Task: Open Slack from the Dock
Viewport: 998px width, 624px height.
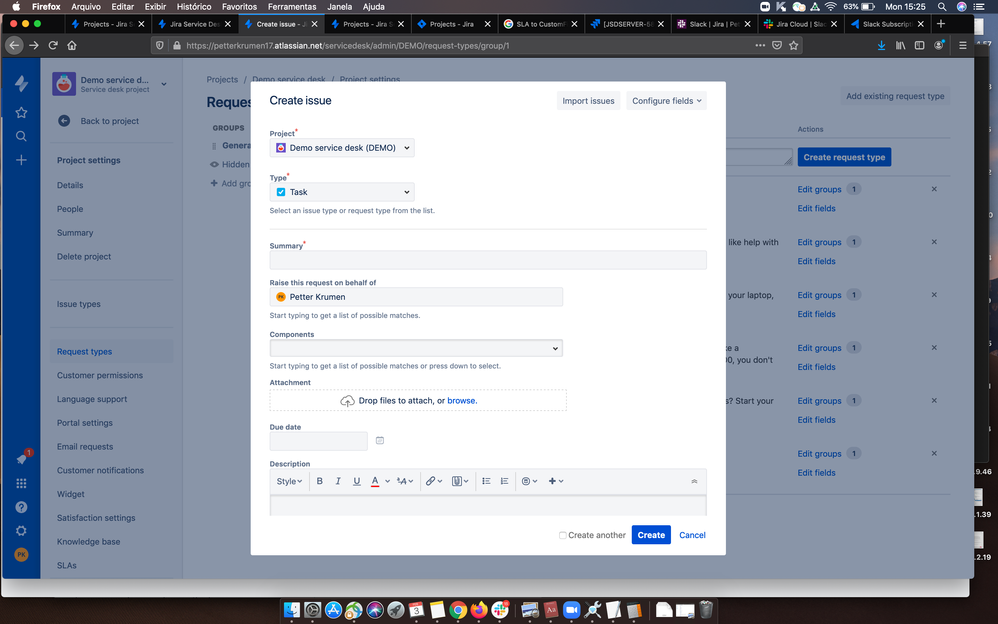Action: (x=500, y=610)
